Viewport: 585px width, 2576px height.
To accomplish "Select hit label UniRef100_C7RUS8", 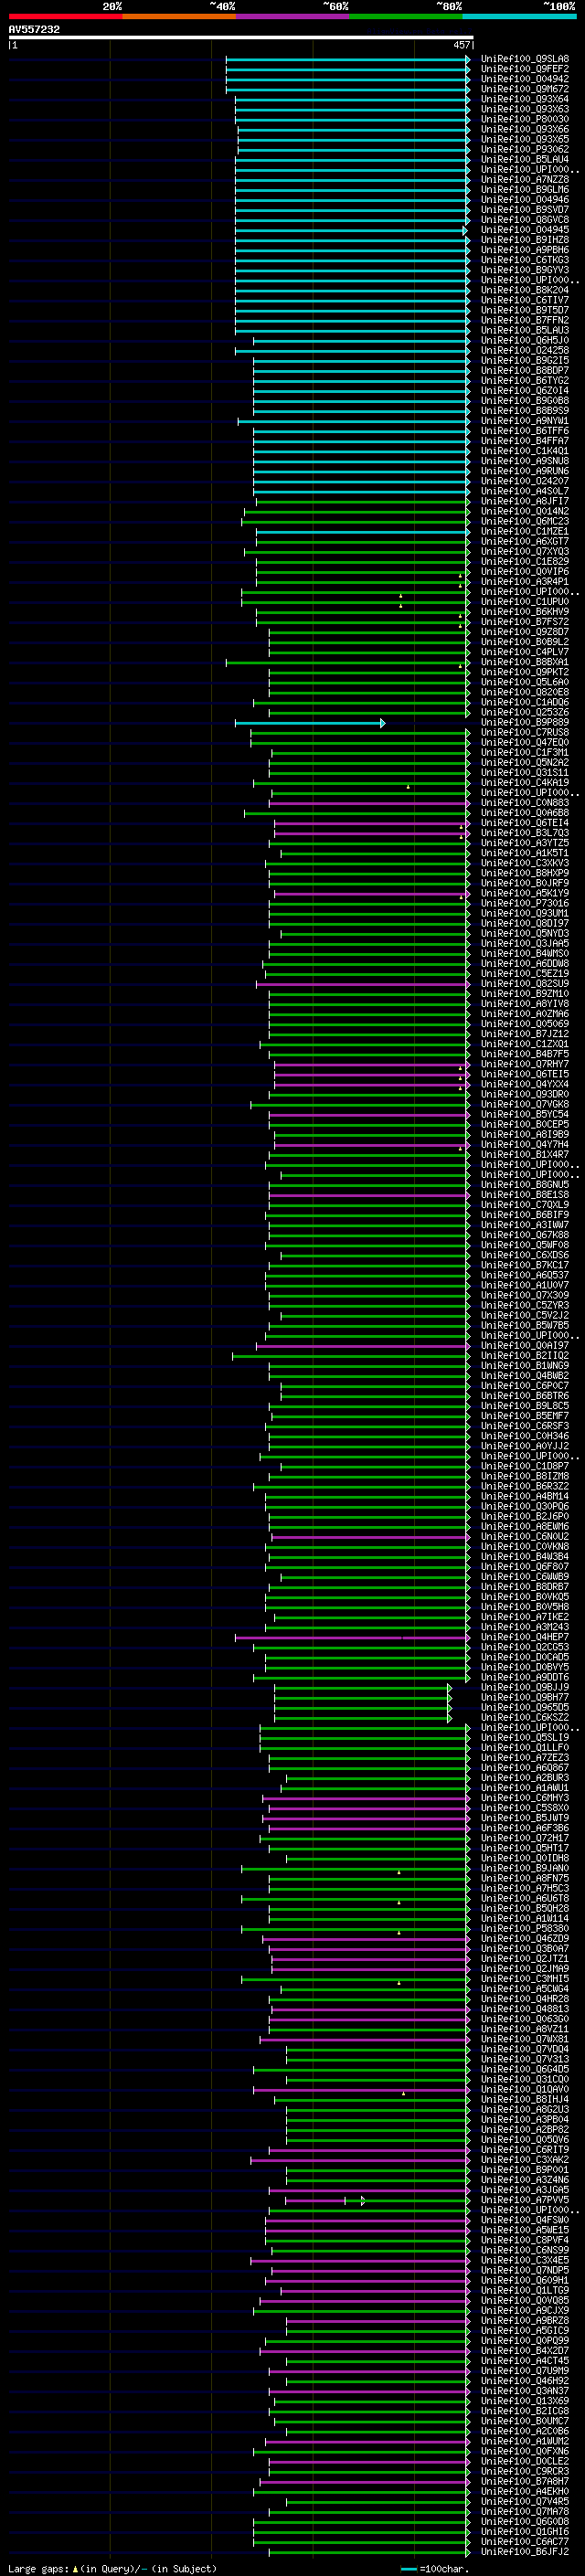I will [524, 732].
